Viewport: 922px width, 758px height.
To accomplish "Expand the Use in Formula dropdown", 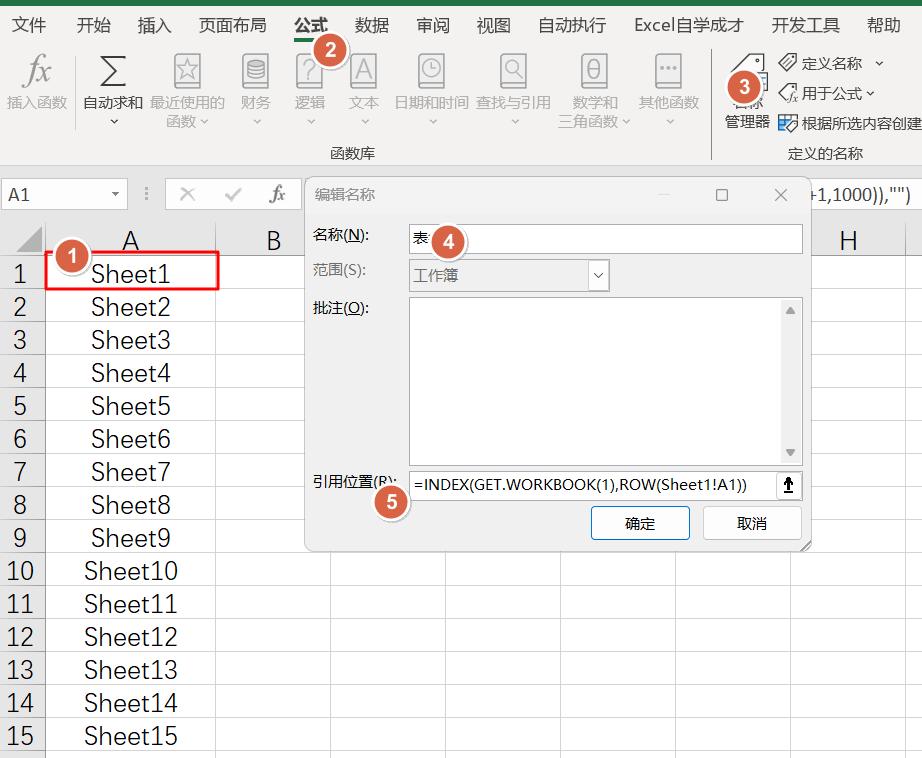I will click(870, 93).
